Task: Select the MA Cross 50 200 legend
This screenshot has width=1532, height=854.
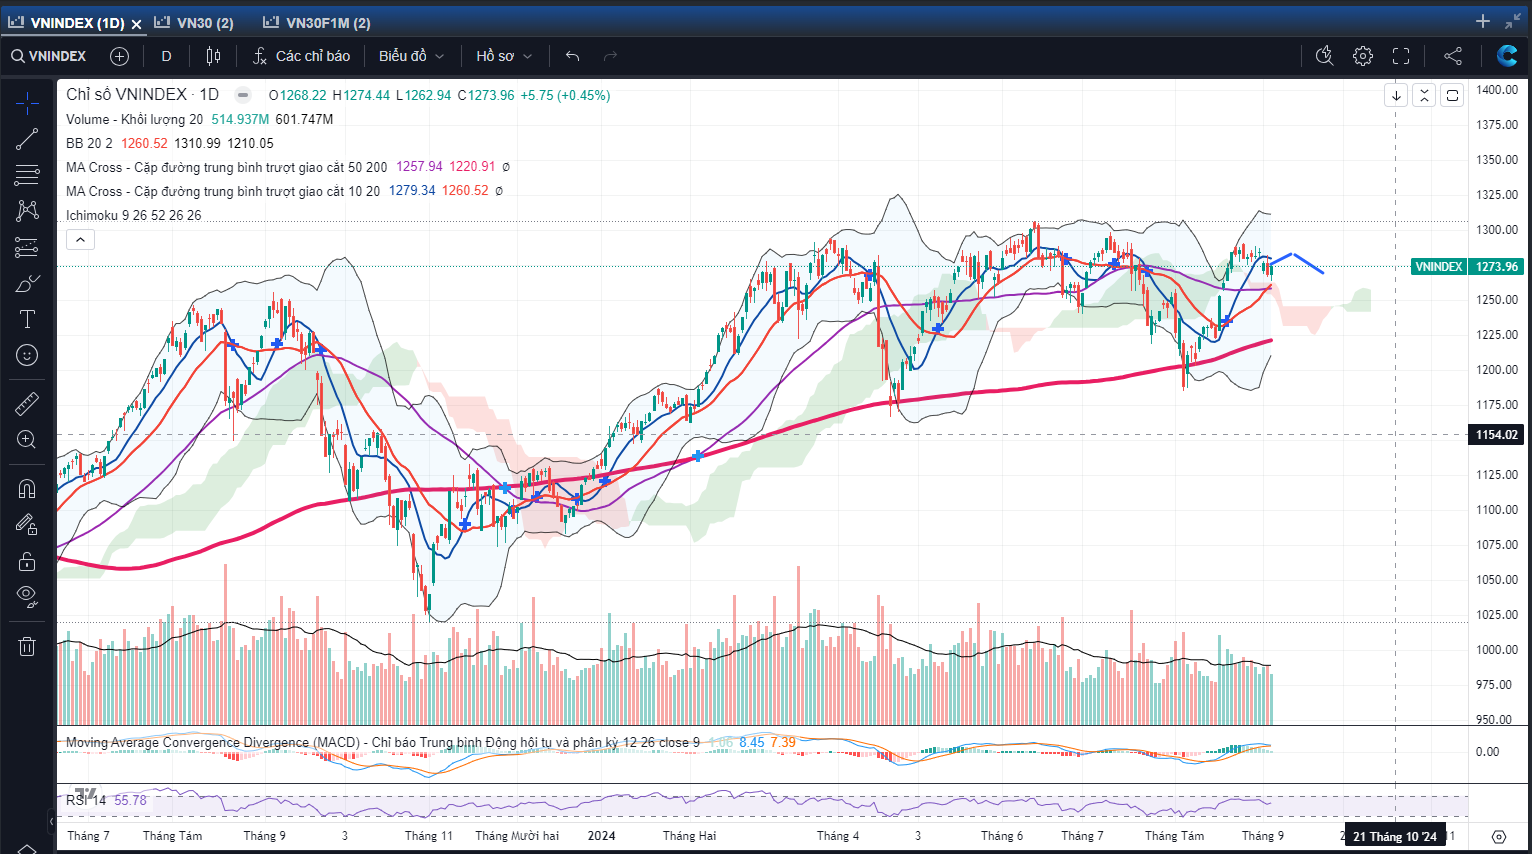Action: point(226,167)
